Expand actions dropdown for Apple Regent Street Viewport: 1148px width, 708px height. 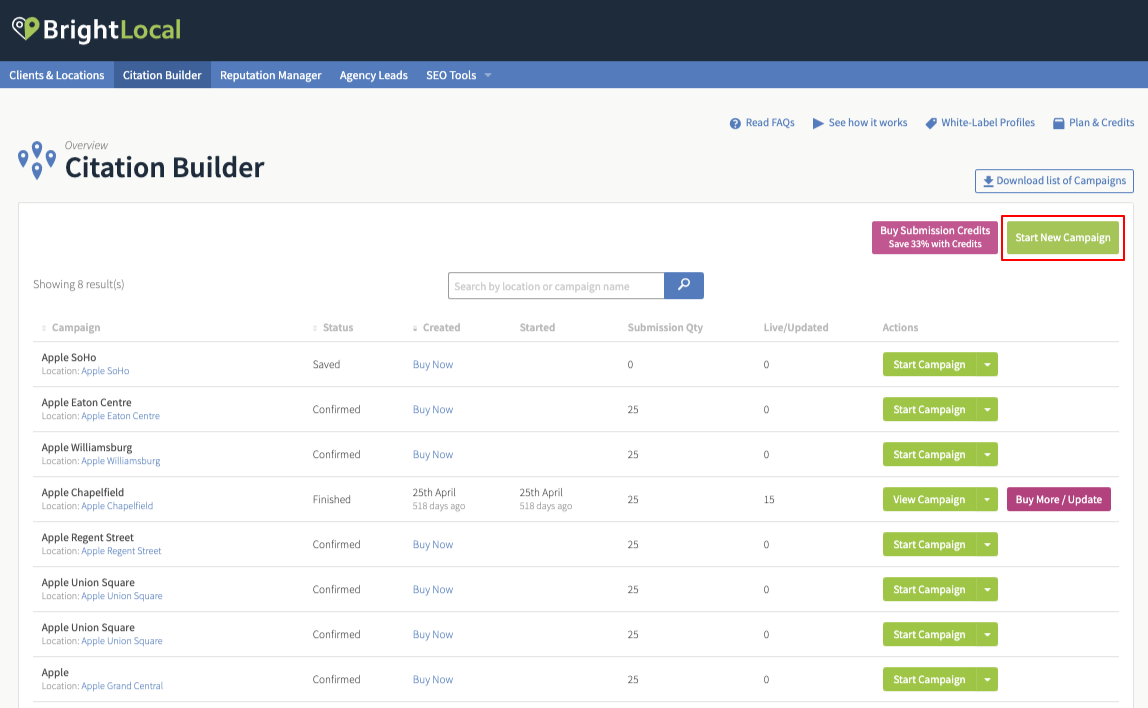tap(987, 545)
